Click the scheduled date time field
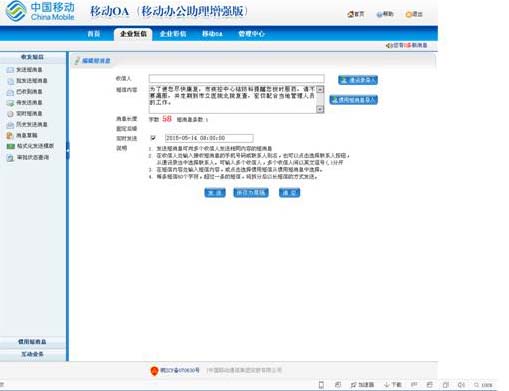The width and height of the screenshot is (509, 391). (x=209, y=138)
